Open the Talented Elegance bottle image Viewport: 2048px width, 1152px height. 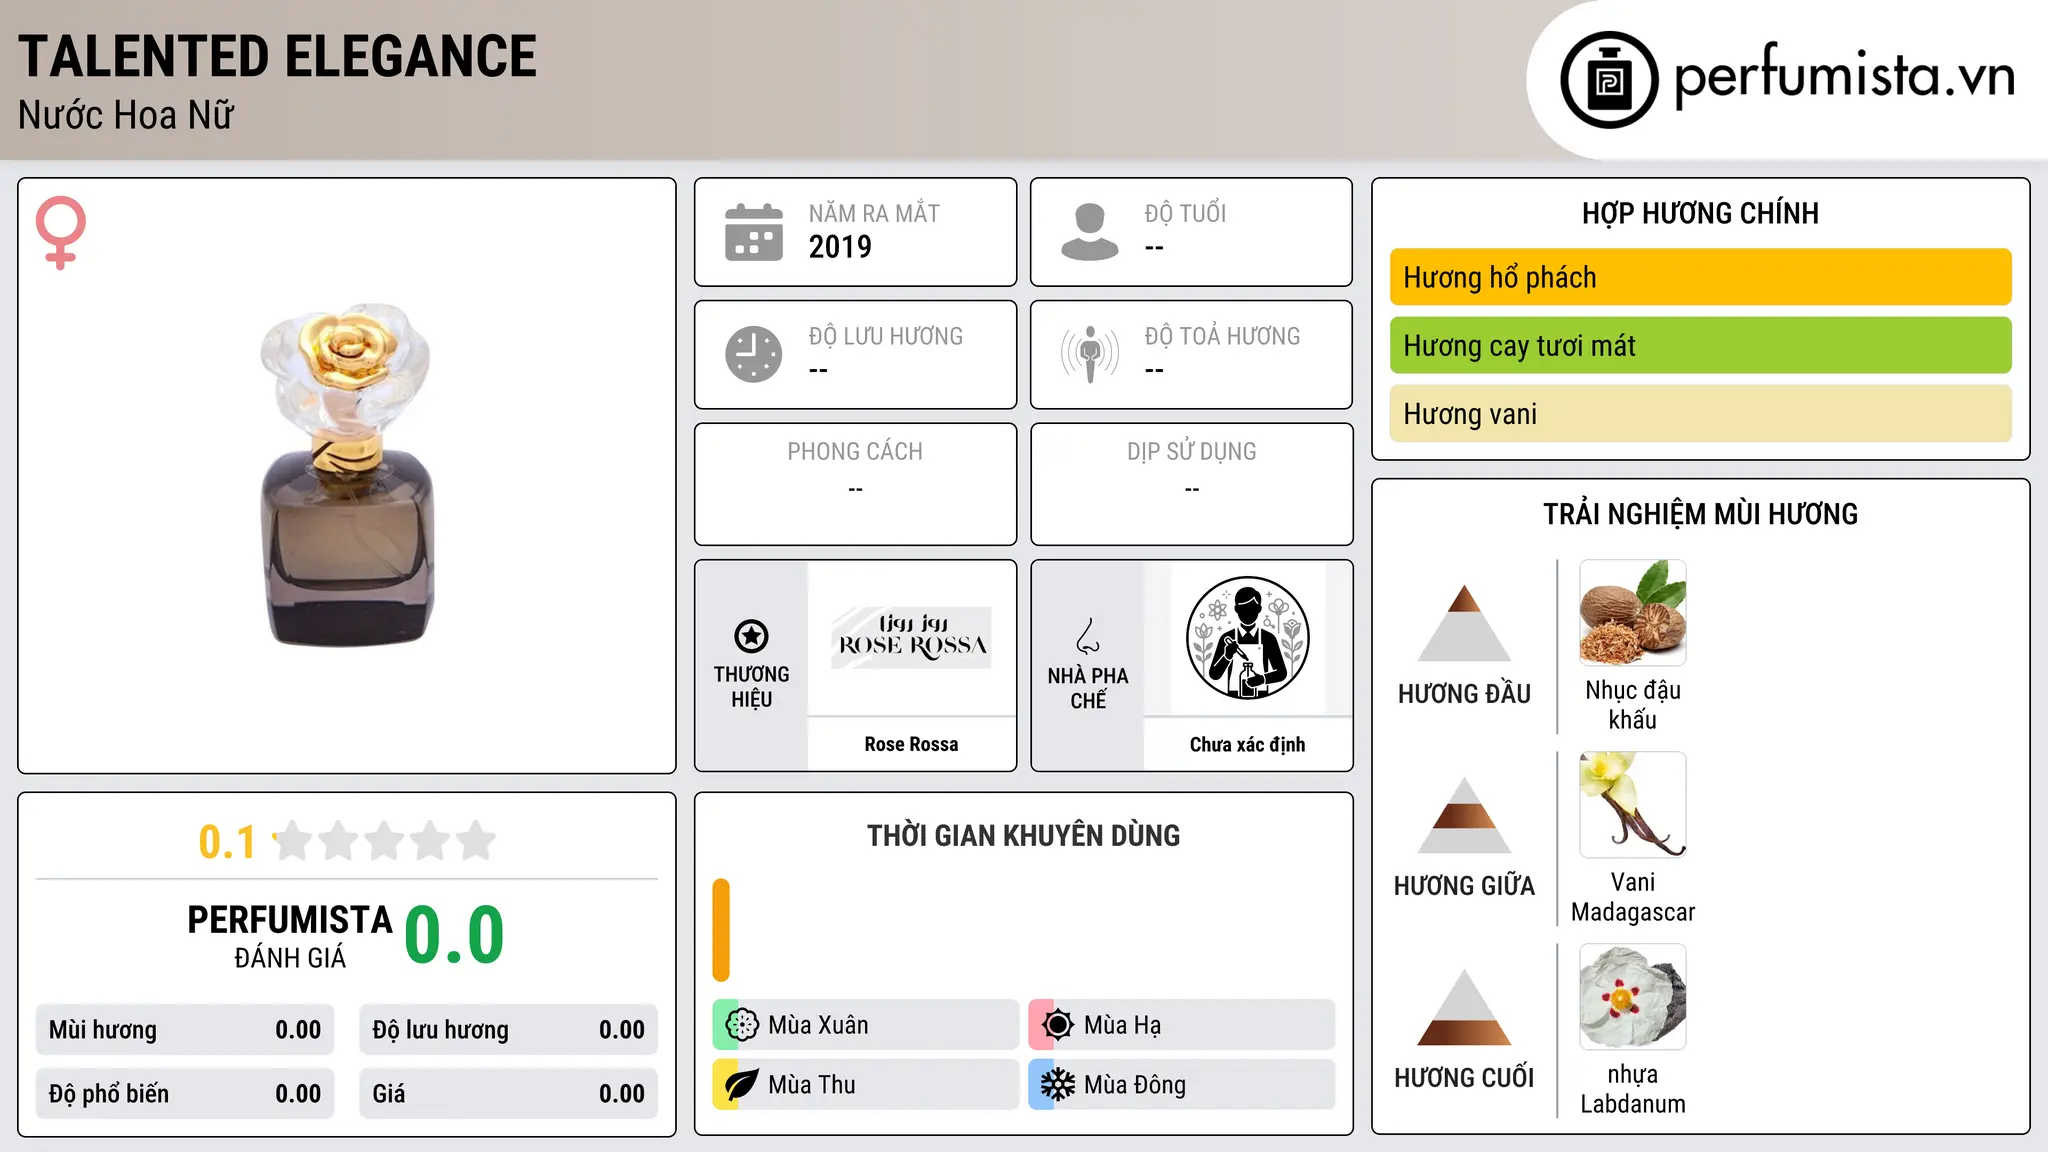click(x=346, y=475)
